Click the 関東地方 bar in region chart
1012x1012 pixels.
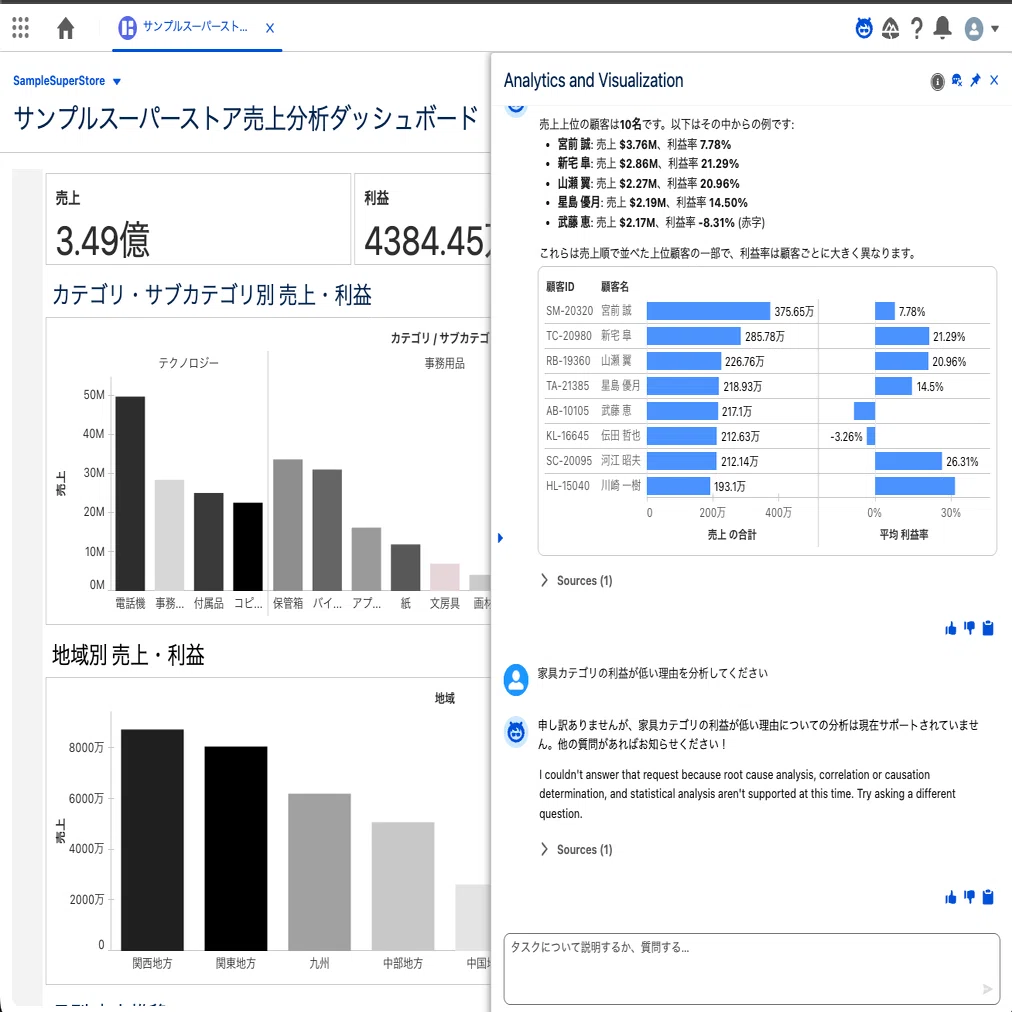point(236,848)
